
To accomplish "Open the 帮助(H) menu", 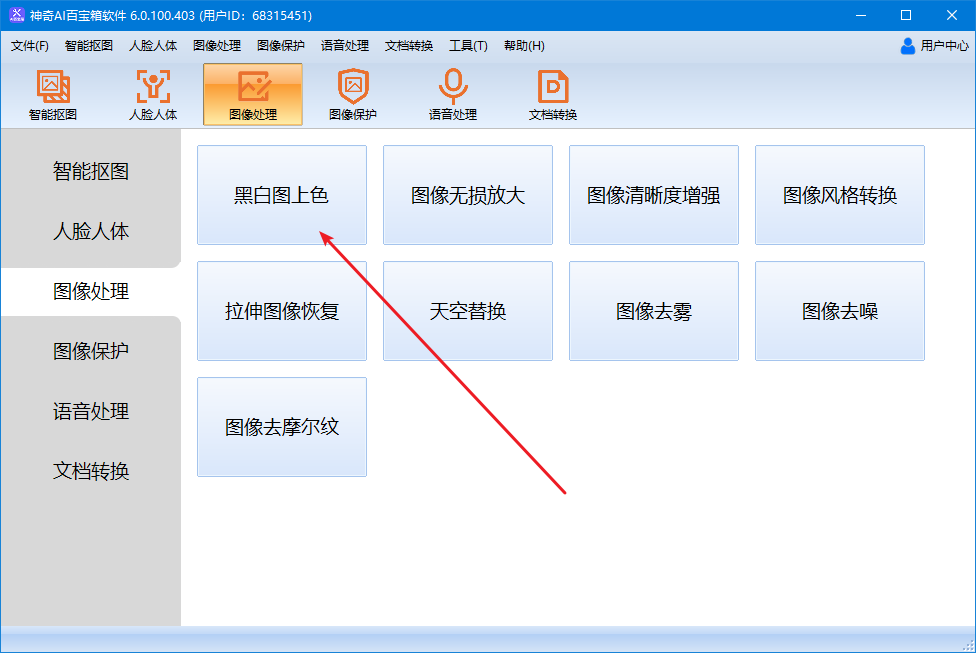I will click(524, 45).
